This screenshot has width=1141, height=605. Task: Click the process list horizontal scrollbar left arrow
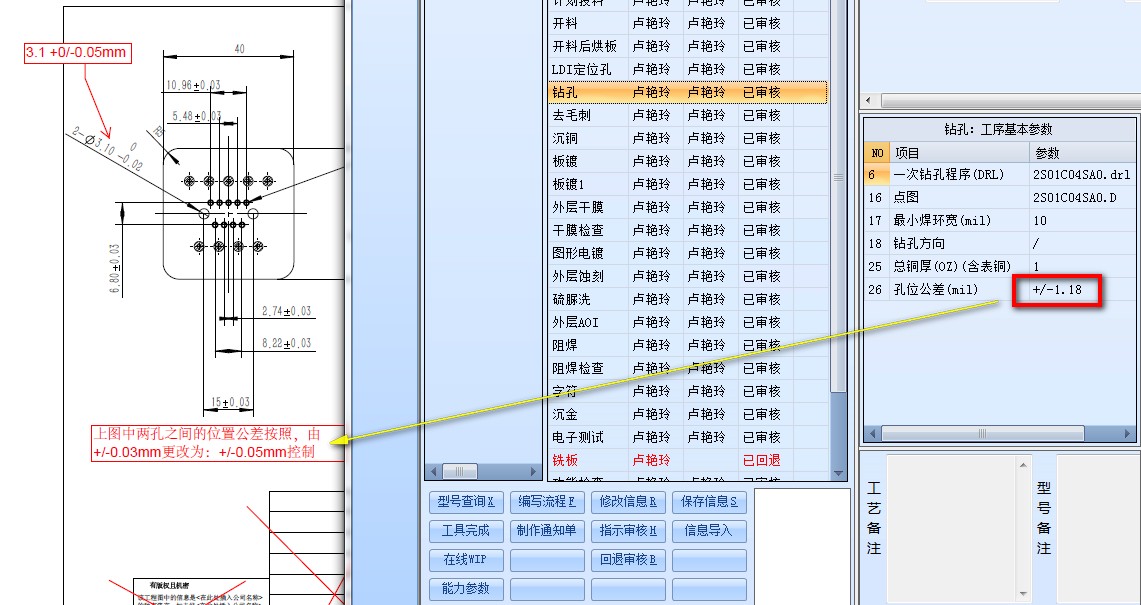point(434,472)
